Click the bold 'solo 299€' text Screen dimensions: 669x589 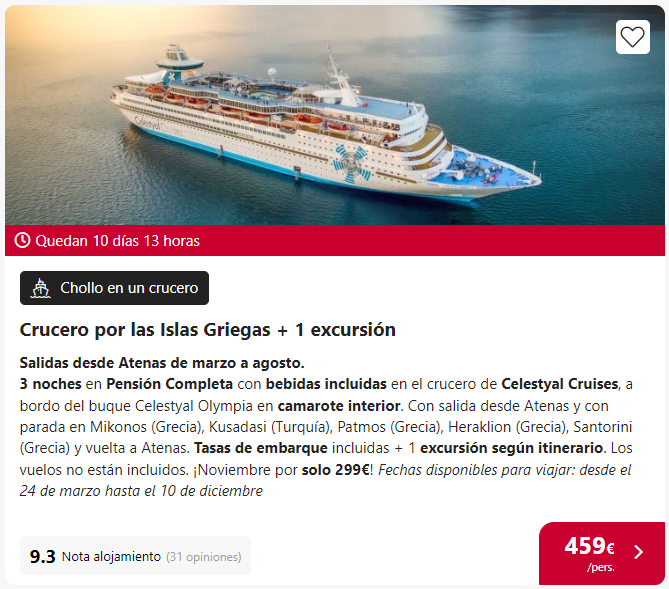pos(335,469)
